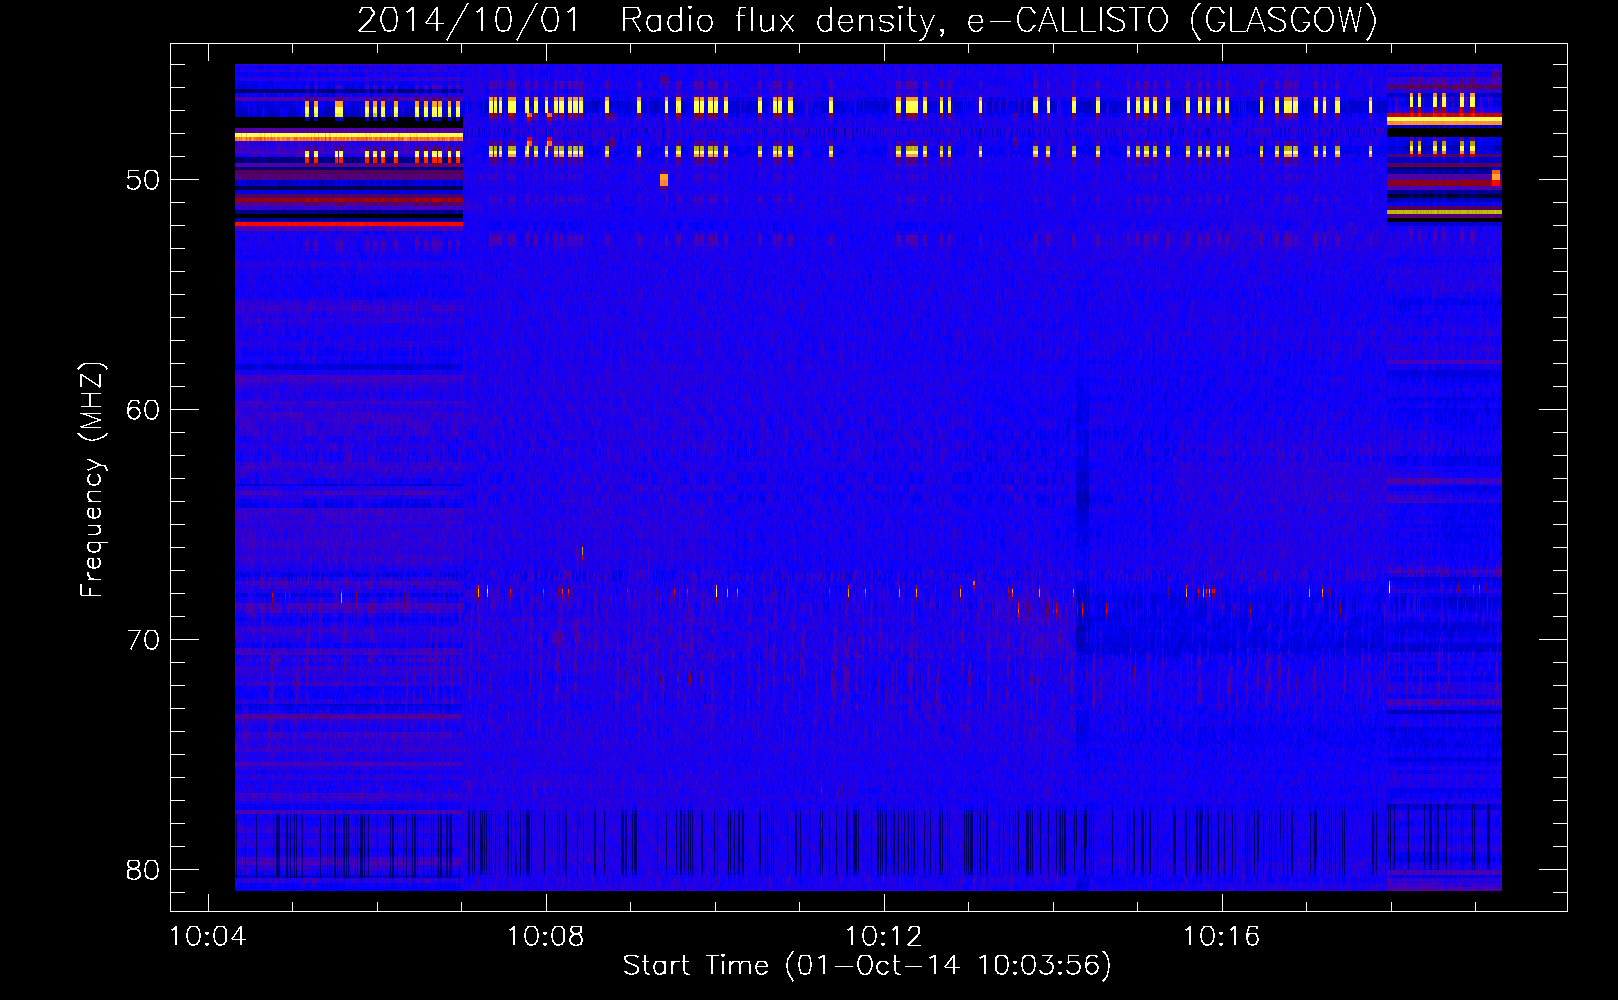Click the 50 MHz frequency tick label

(x=142, y=181)
